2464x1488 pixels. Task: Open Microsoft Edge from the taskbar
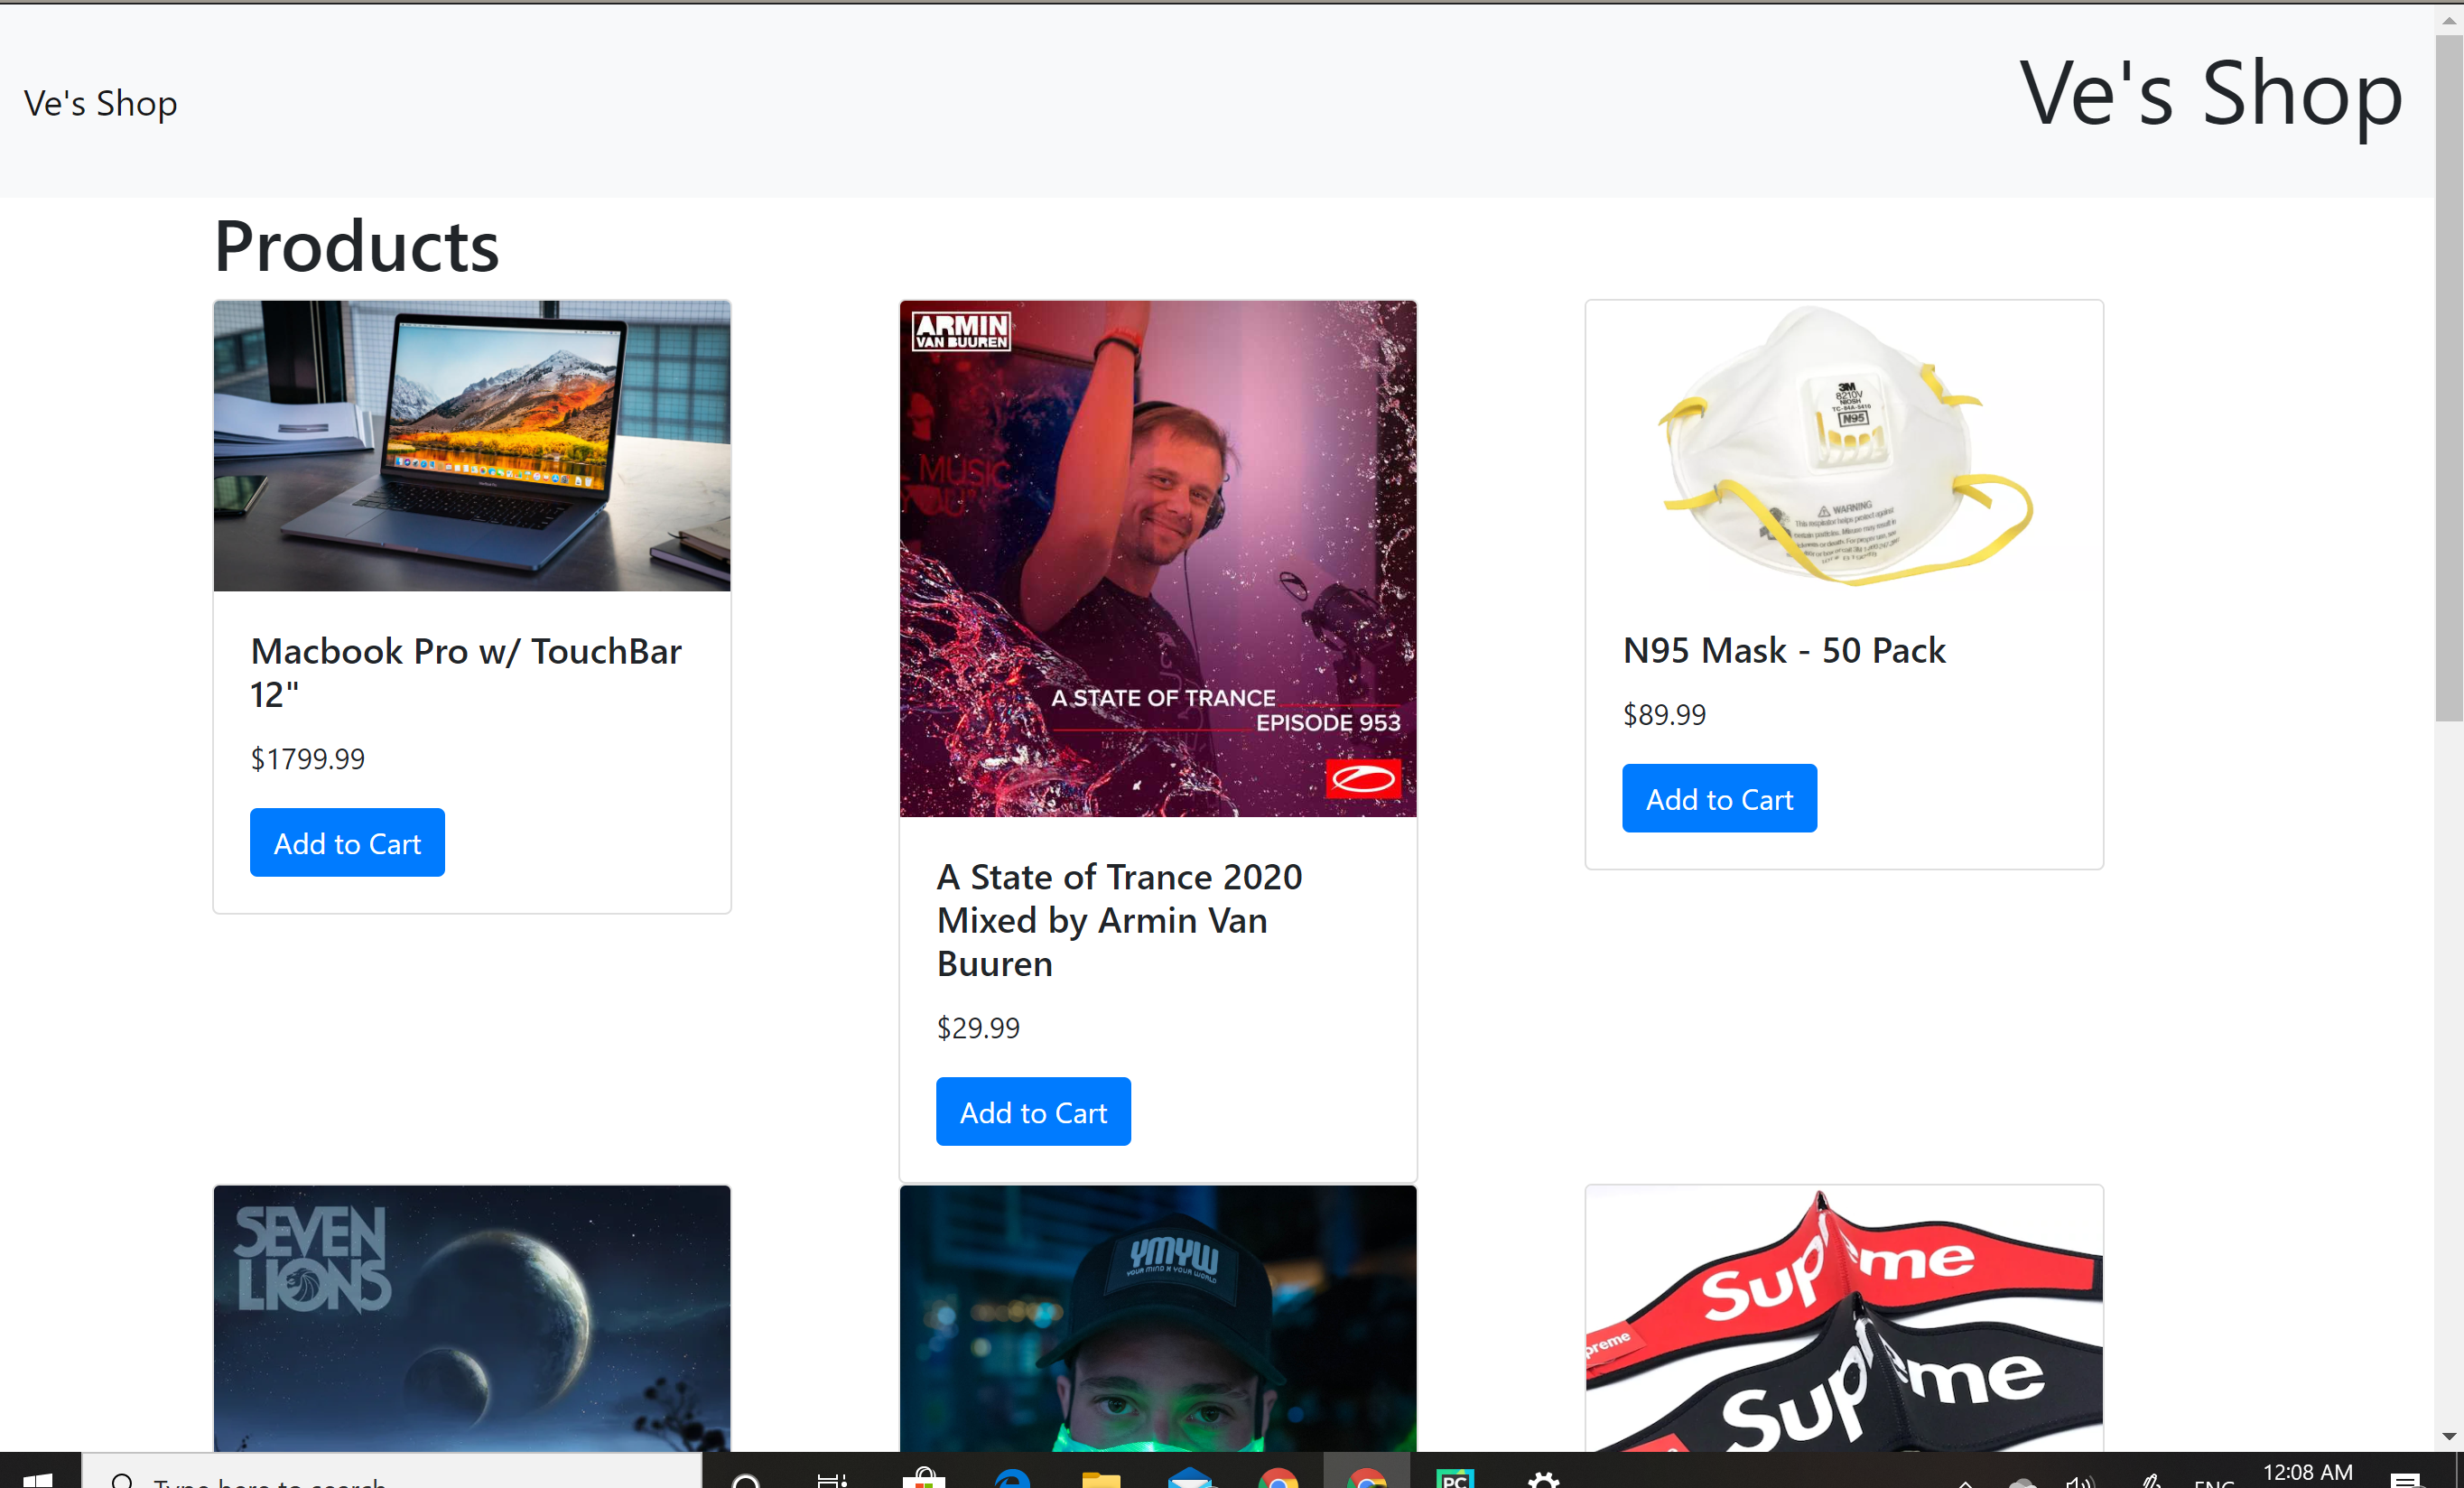(1013, 1477)
